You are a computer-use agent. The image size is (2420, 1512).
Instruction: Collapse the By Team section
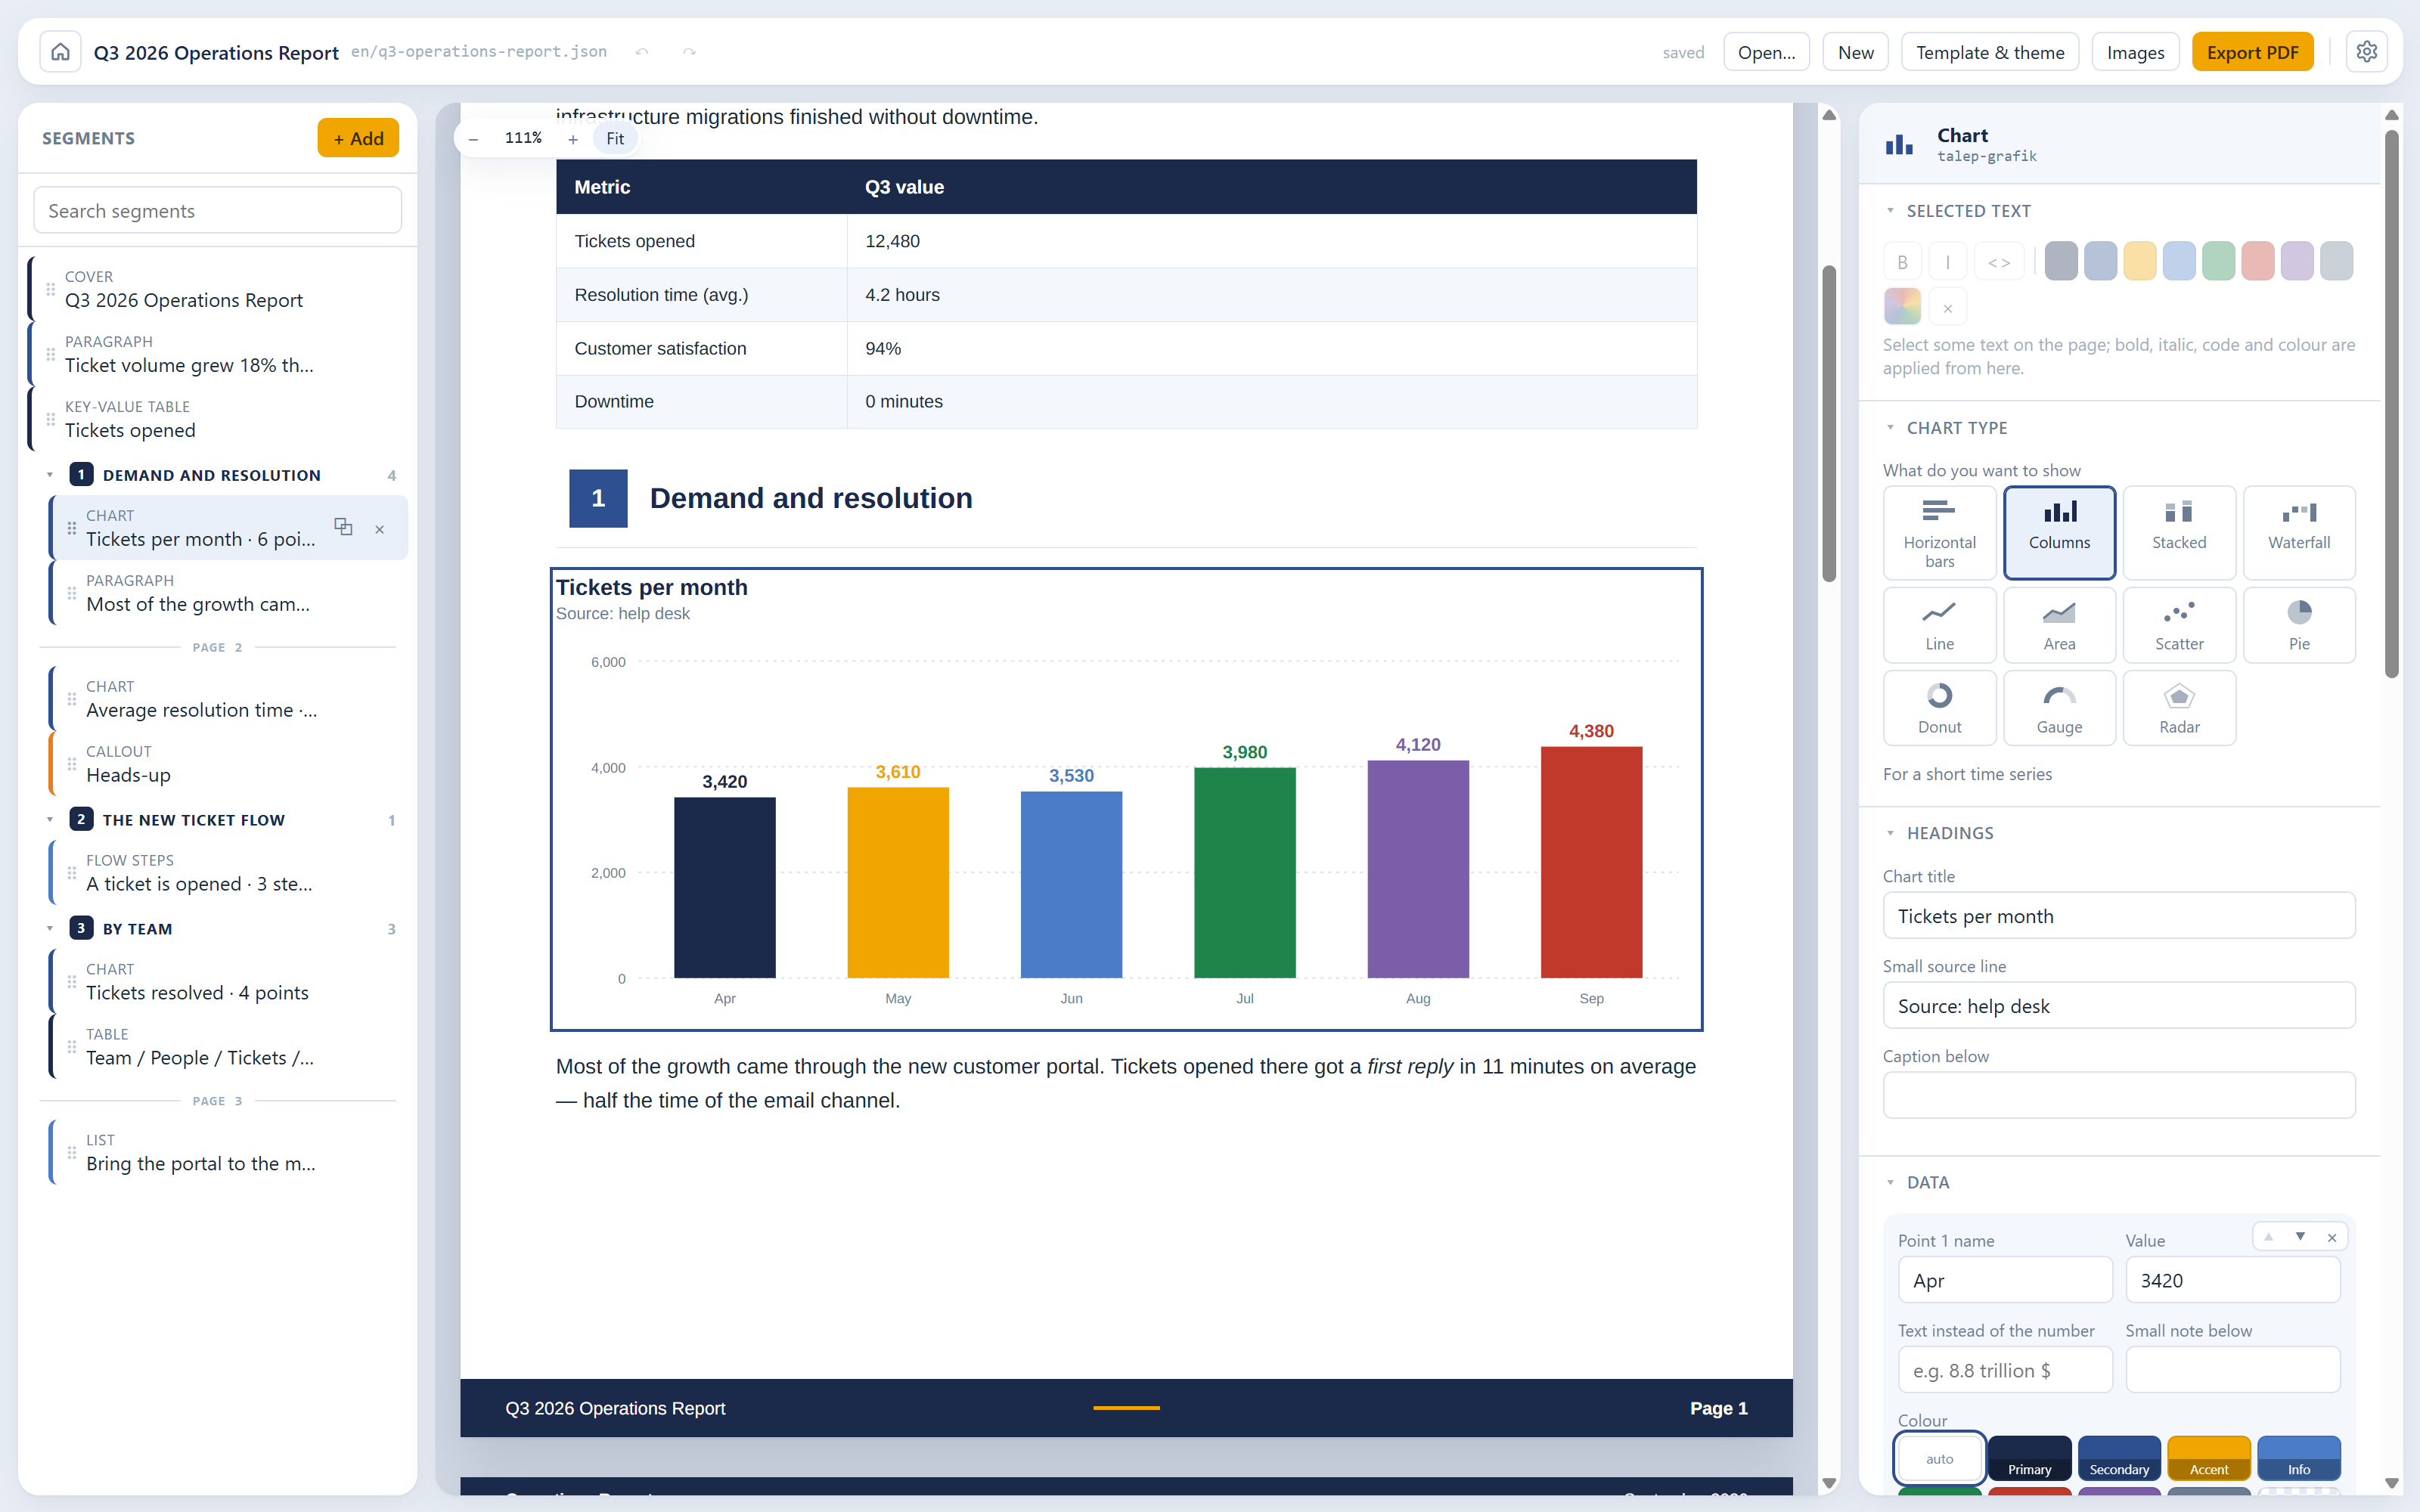50,929
